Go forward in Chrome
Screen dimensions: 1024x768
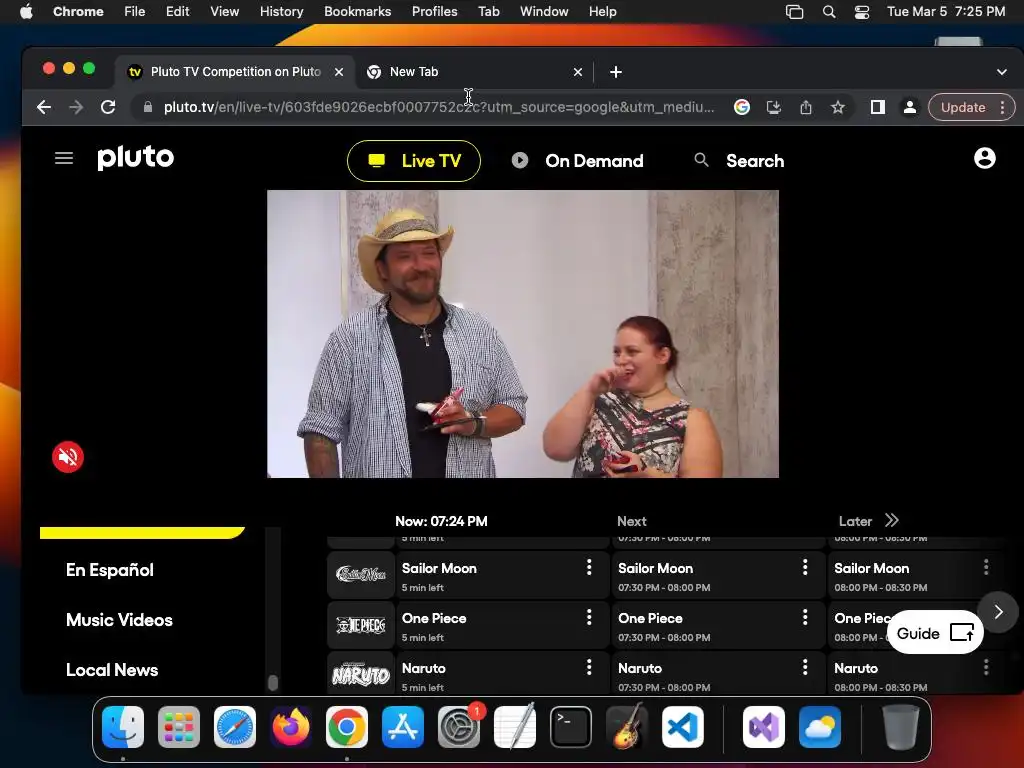click(x=76, y=107)
